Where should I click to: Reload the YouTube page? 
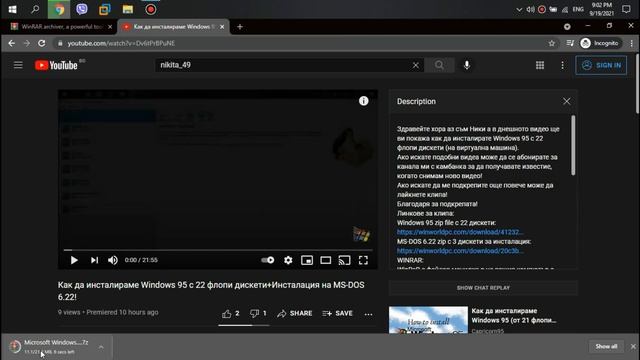(x=42, y=43)
